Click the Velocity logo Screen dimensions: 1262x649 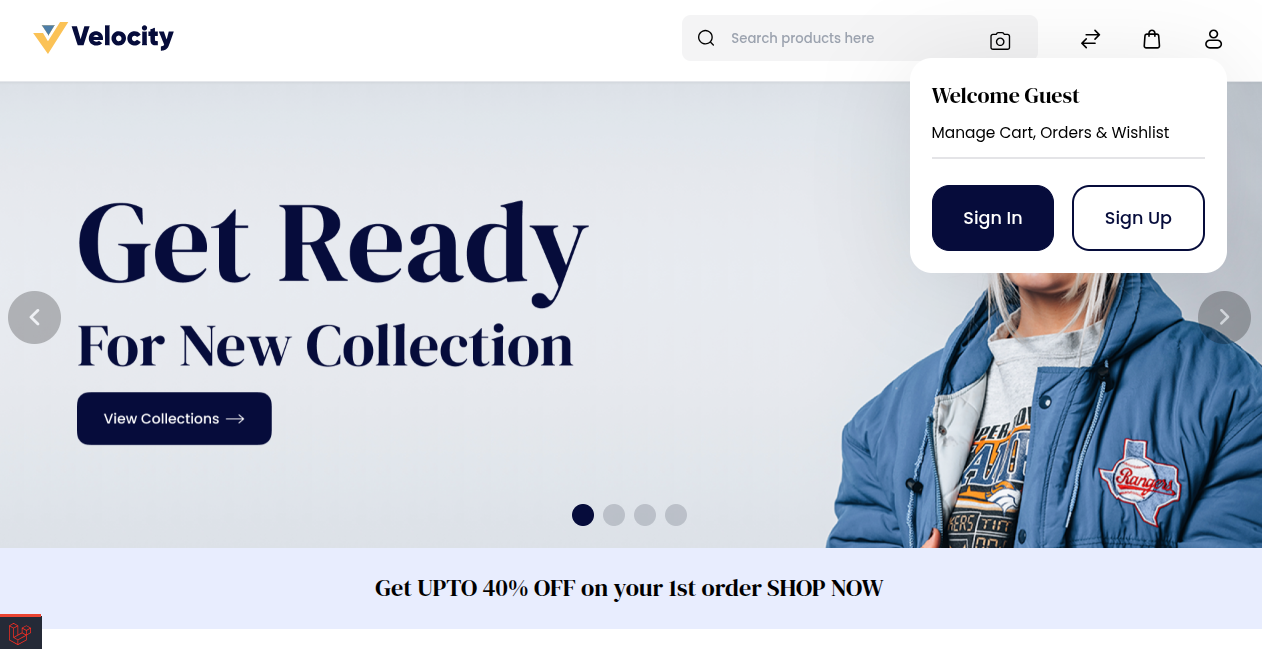[x=103, y=38]
